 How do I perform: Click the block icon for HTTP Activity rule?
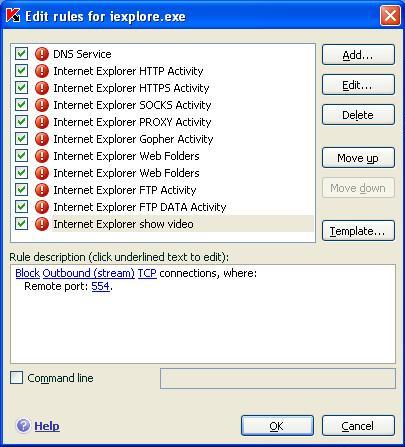pyautogui.click(x=42, y=71)
